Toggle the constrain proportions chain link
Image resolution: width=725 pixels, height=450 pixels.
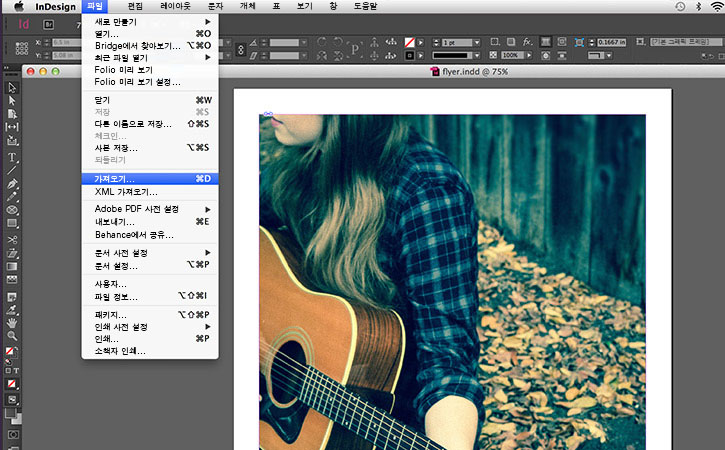click(x=240, y=49)
